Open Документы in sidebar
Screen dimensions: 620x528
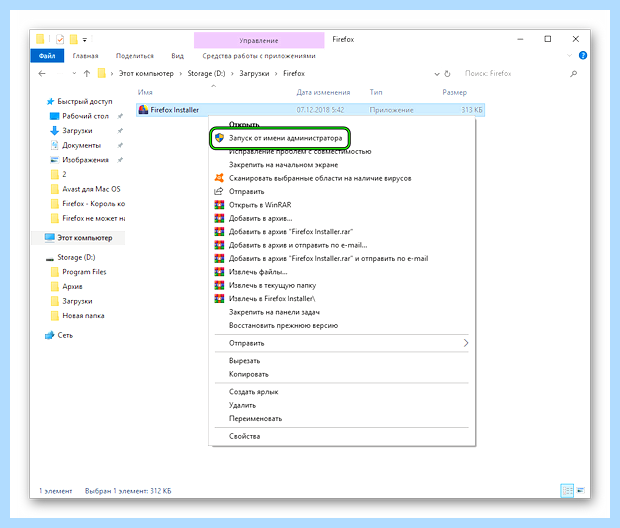point(81,146)
